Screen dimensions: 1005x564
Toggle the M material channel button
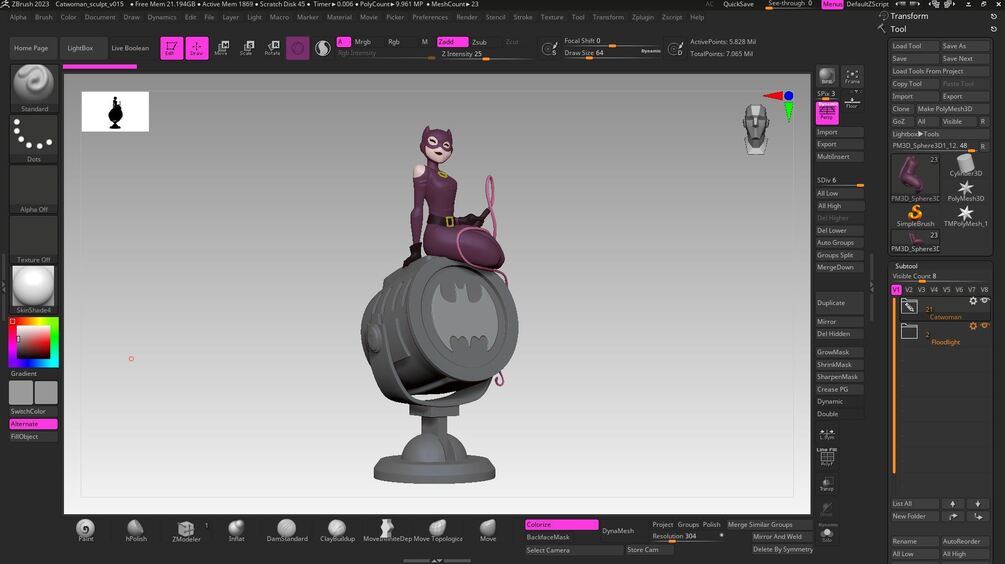click(424, 42)
